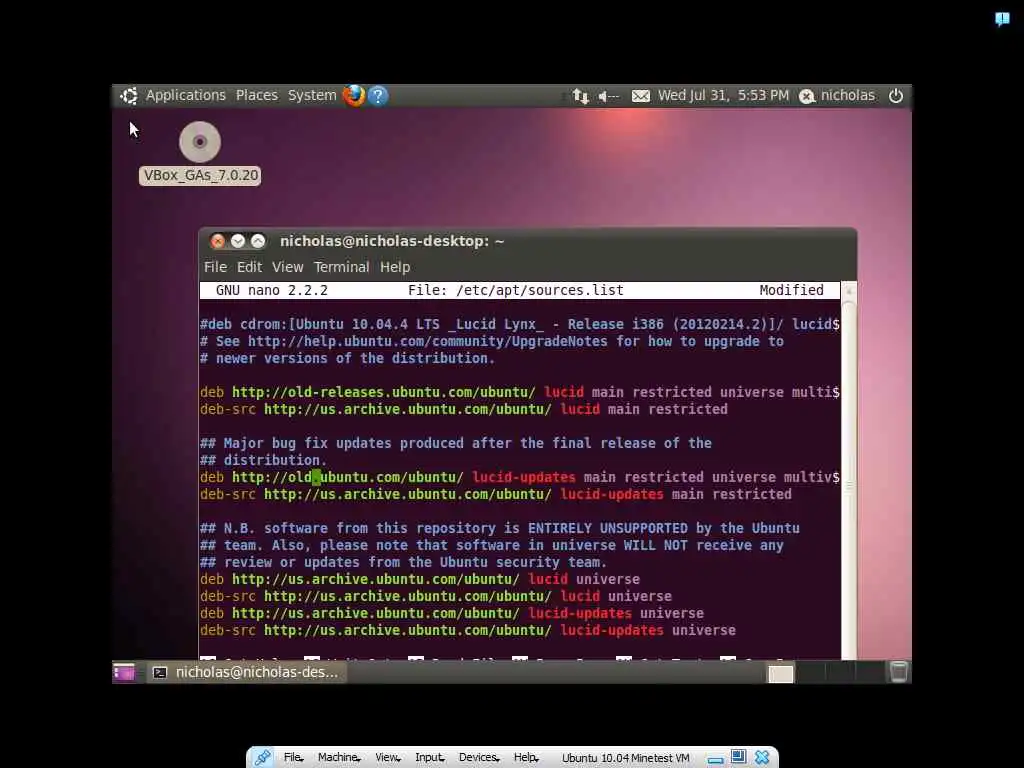Open the terminal File menu

tap(216, 267)
